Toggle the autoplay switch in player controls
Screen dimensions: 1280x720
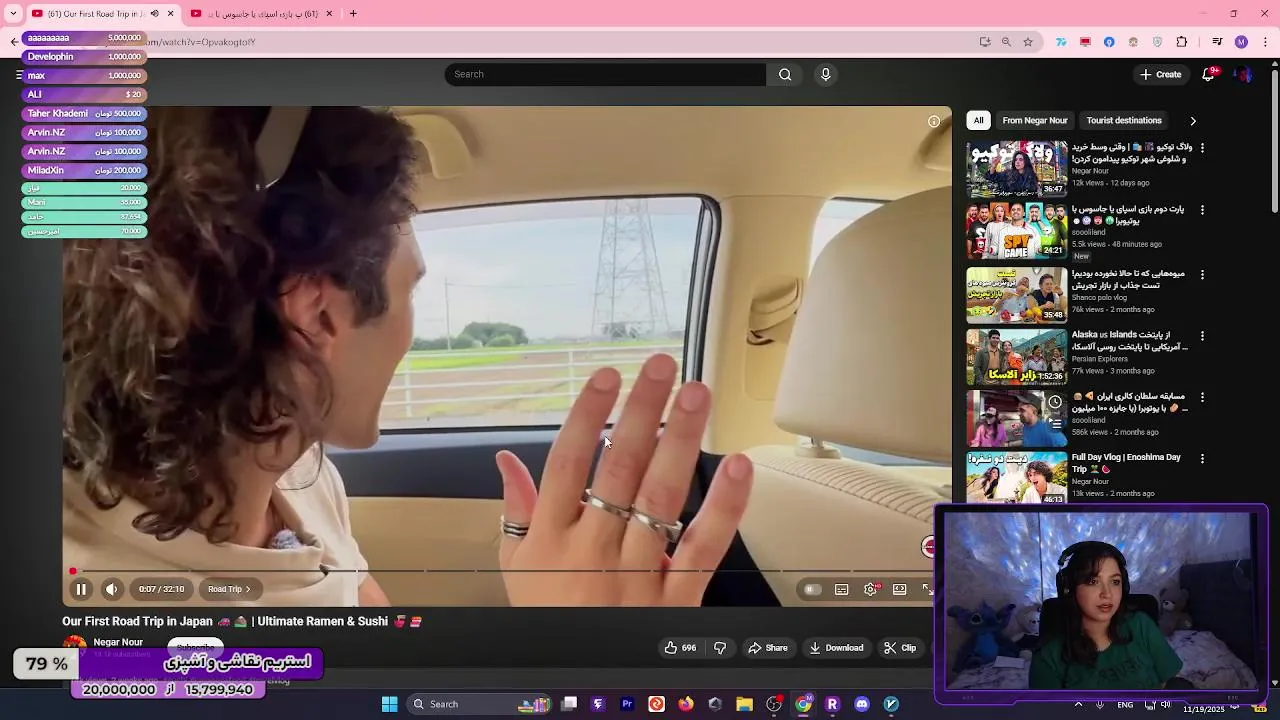[x=812, y=589]
